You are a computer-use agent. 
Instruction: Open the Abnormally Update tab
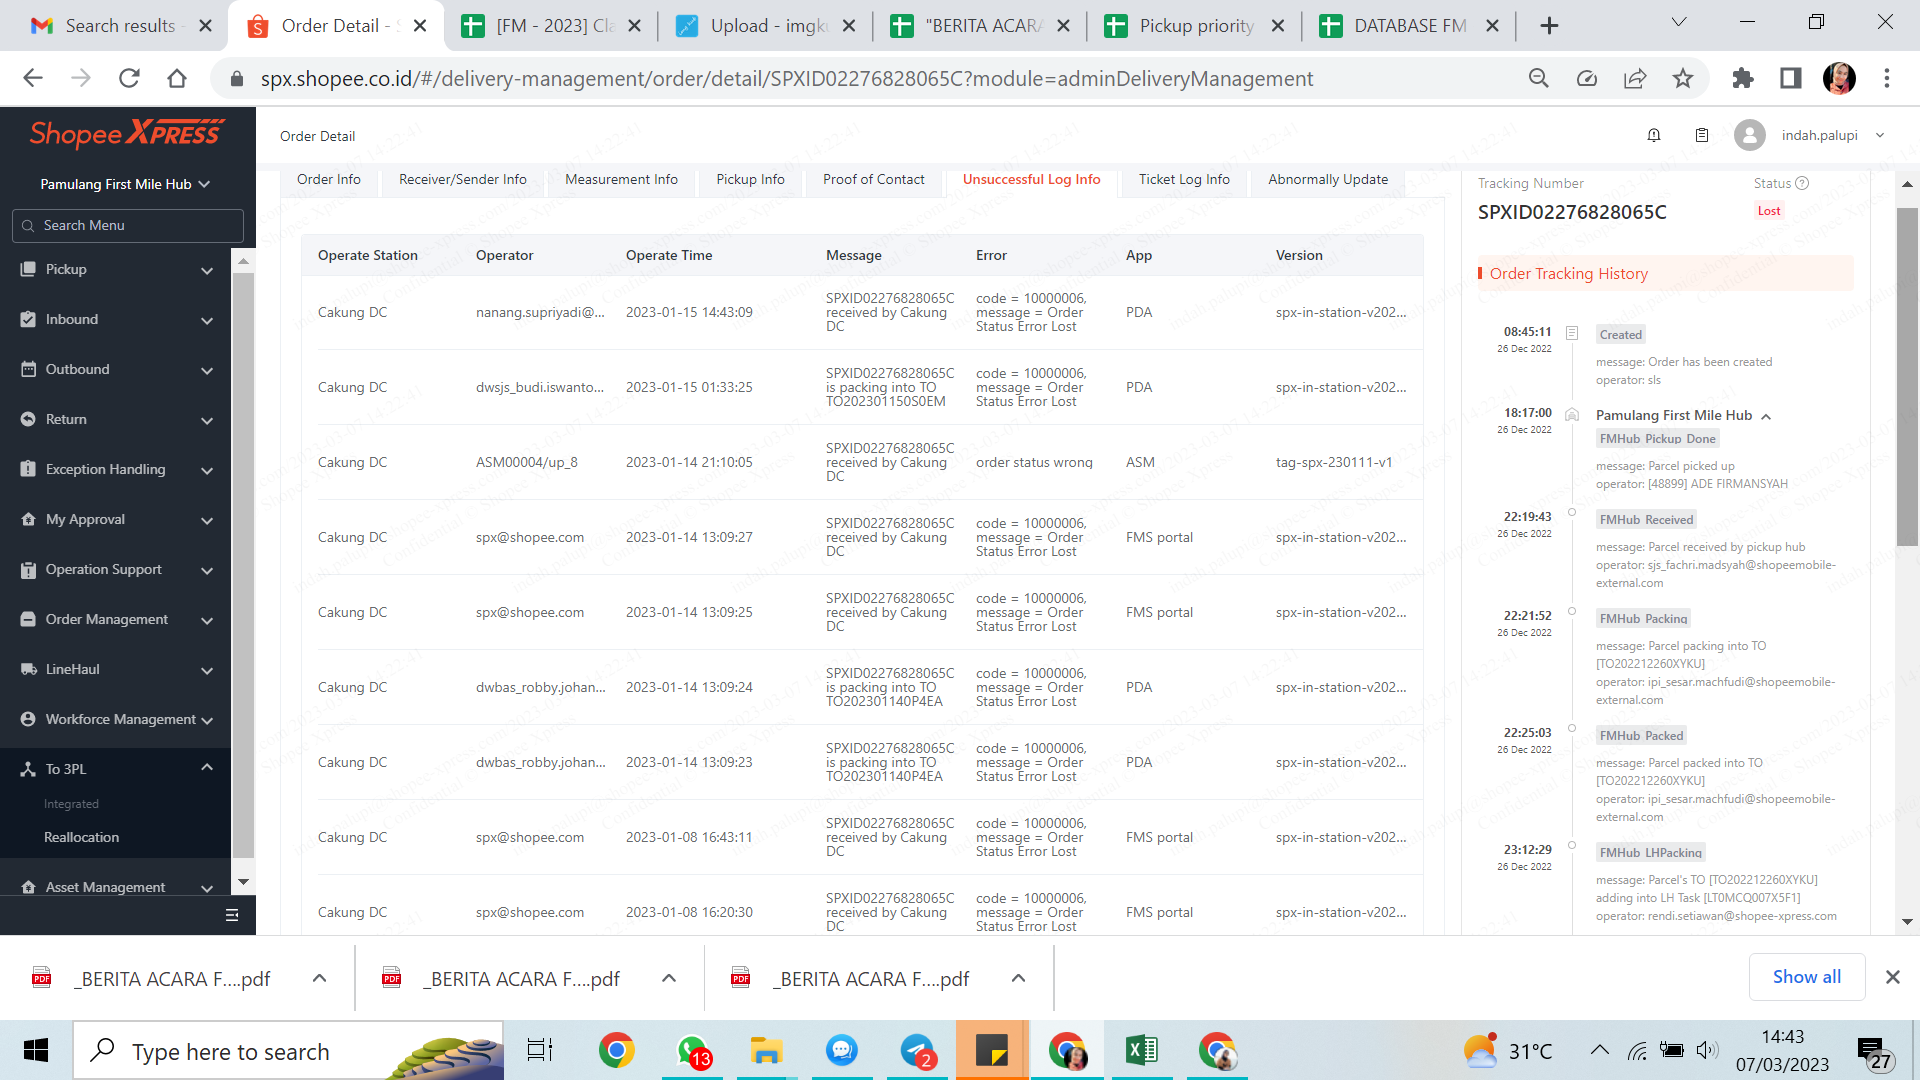1328,180
